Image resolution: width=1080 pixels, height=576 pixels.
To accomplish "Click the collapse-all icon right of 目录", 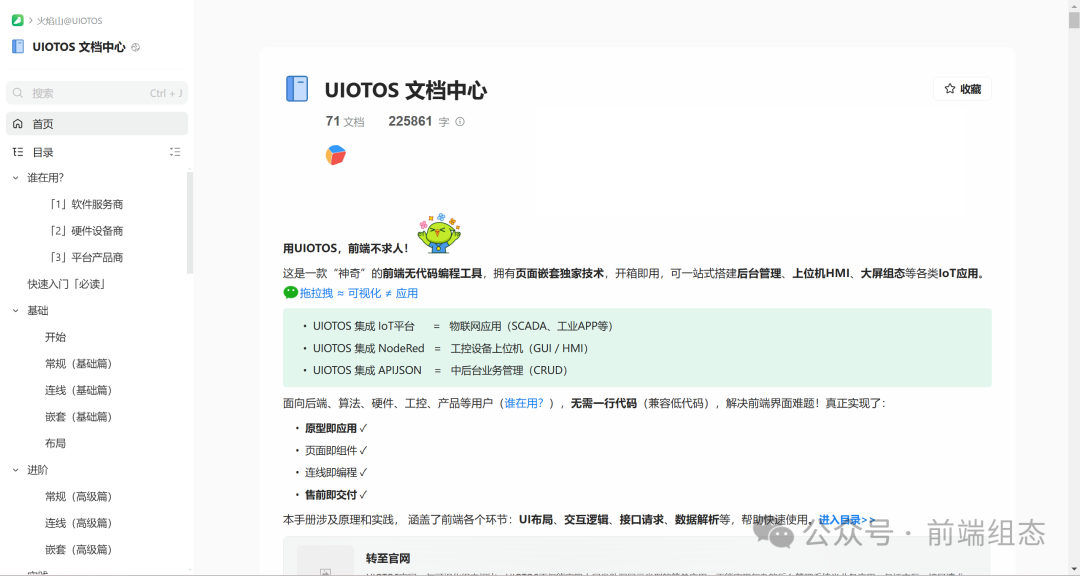I will pos(175,151).
